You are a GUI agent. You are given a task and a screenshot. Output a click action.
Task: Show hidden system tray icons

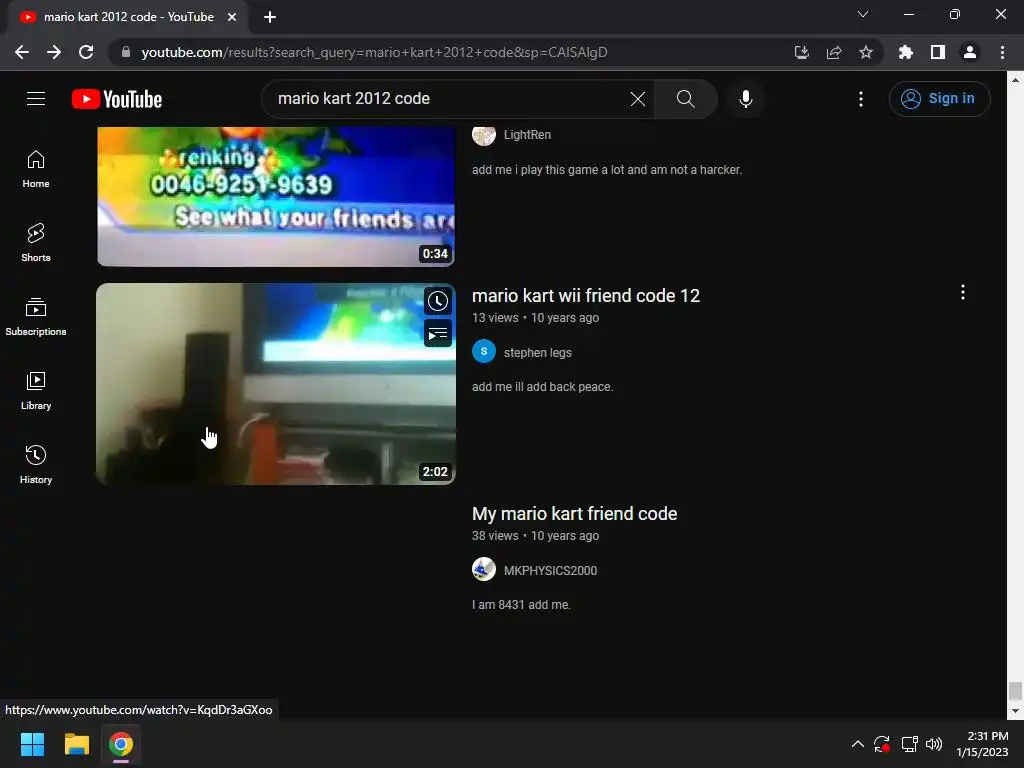coord(857,744)
